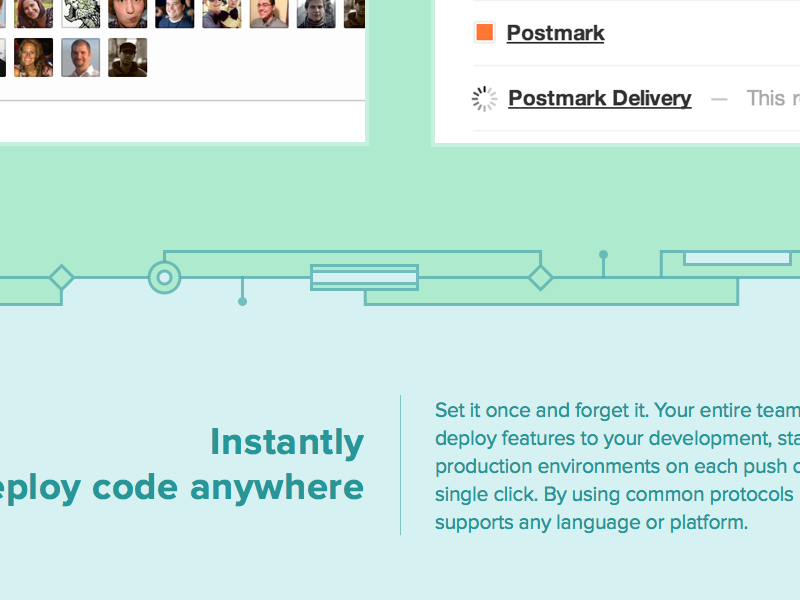Open the bald man in white shirt avatar

click(x=80, y=57)
